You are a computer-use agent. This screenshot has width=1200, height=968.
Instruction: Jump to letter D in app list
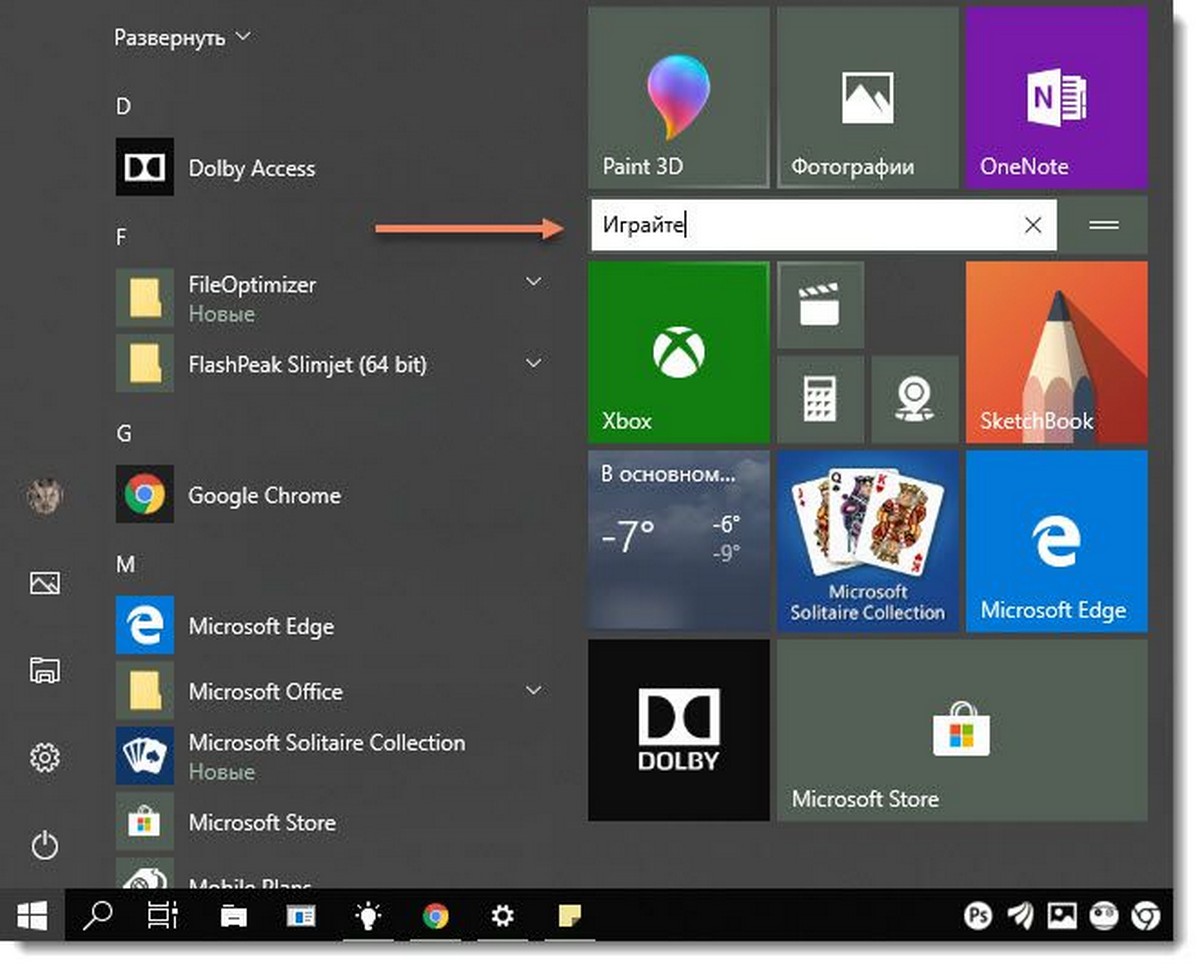[x=124, y=106]
